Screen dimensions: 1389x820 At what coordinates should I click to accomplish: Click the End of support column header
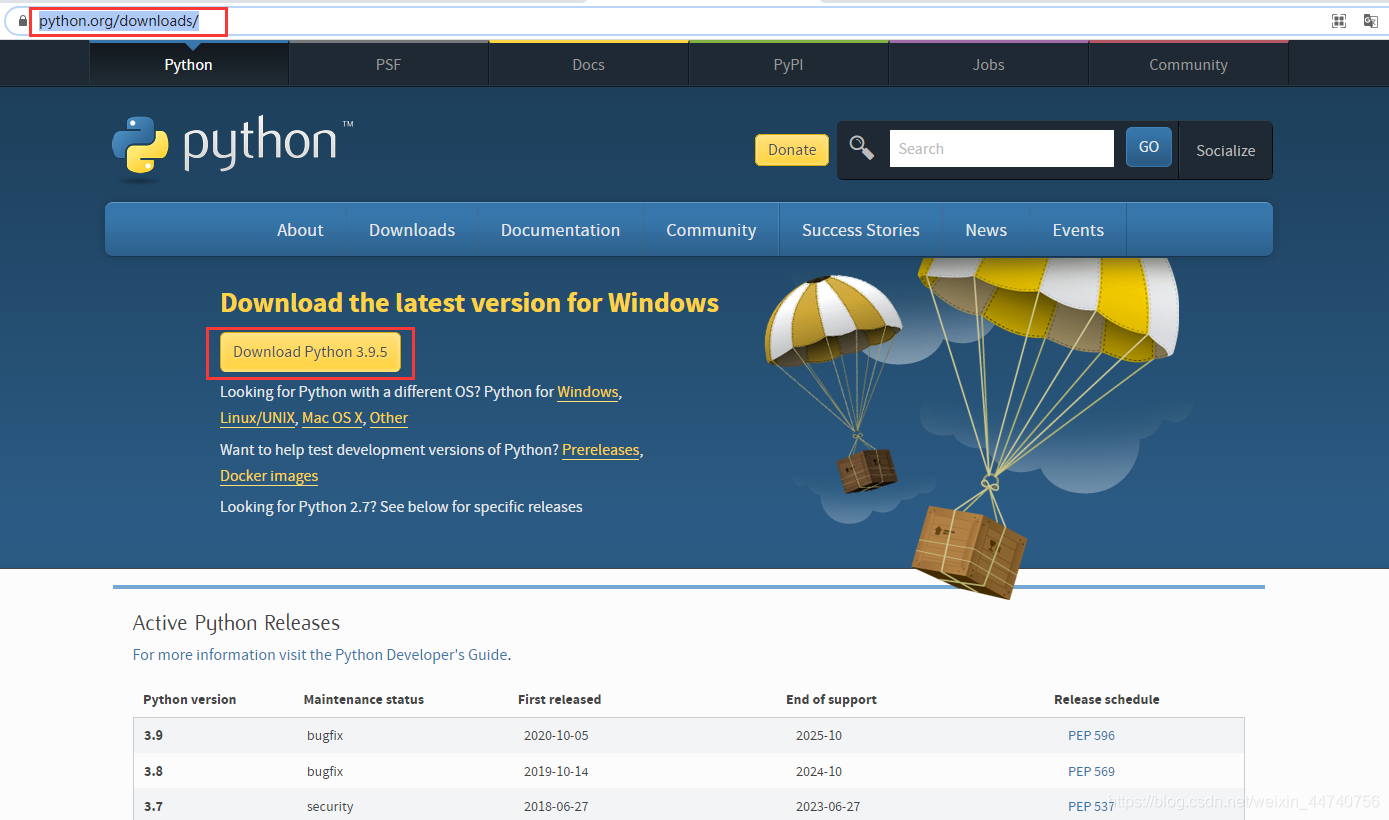pos(831,699)
